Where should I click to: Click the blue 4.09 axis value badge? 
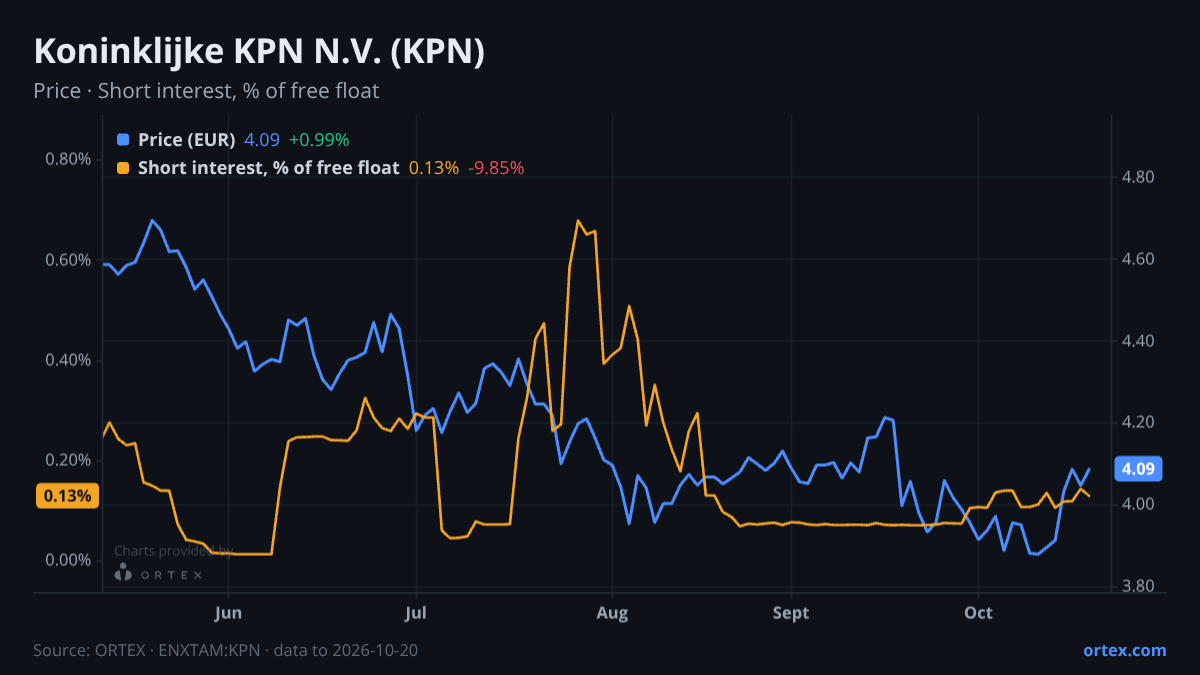(x=1138, y=469)
